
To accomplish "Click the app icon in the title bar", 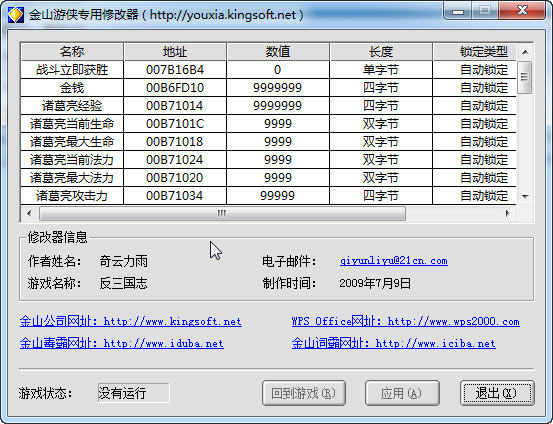I will (x=16, y=15).
